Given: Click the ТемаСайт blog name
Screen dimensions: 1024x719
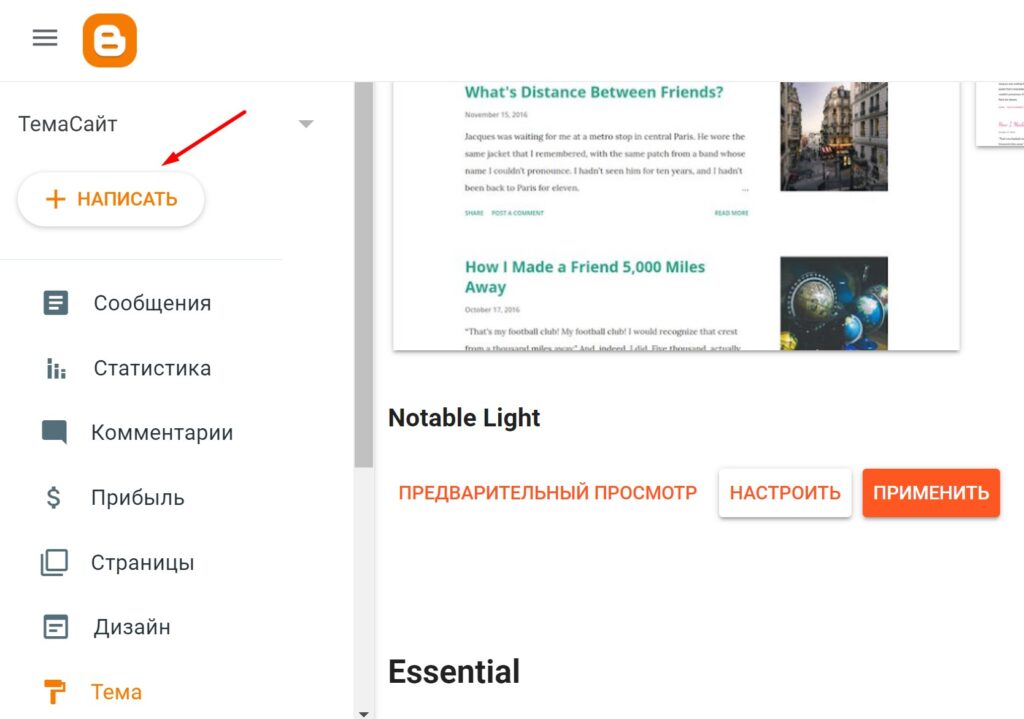Looking at the screenshot, I should pos(68,123).
